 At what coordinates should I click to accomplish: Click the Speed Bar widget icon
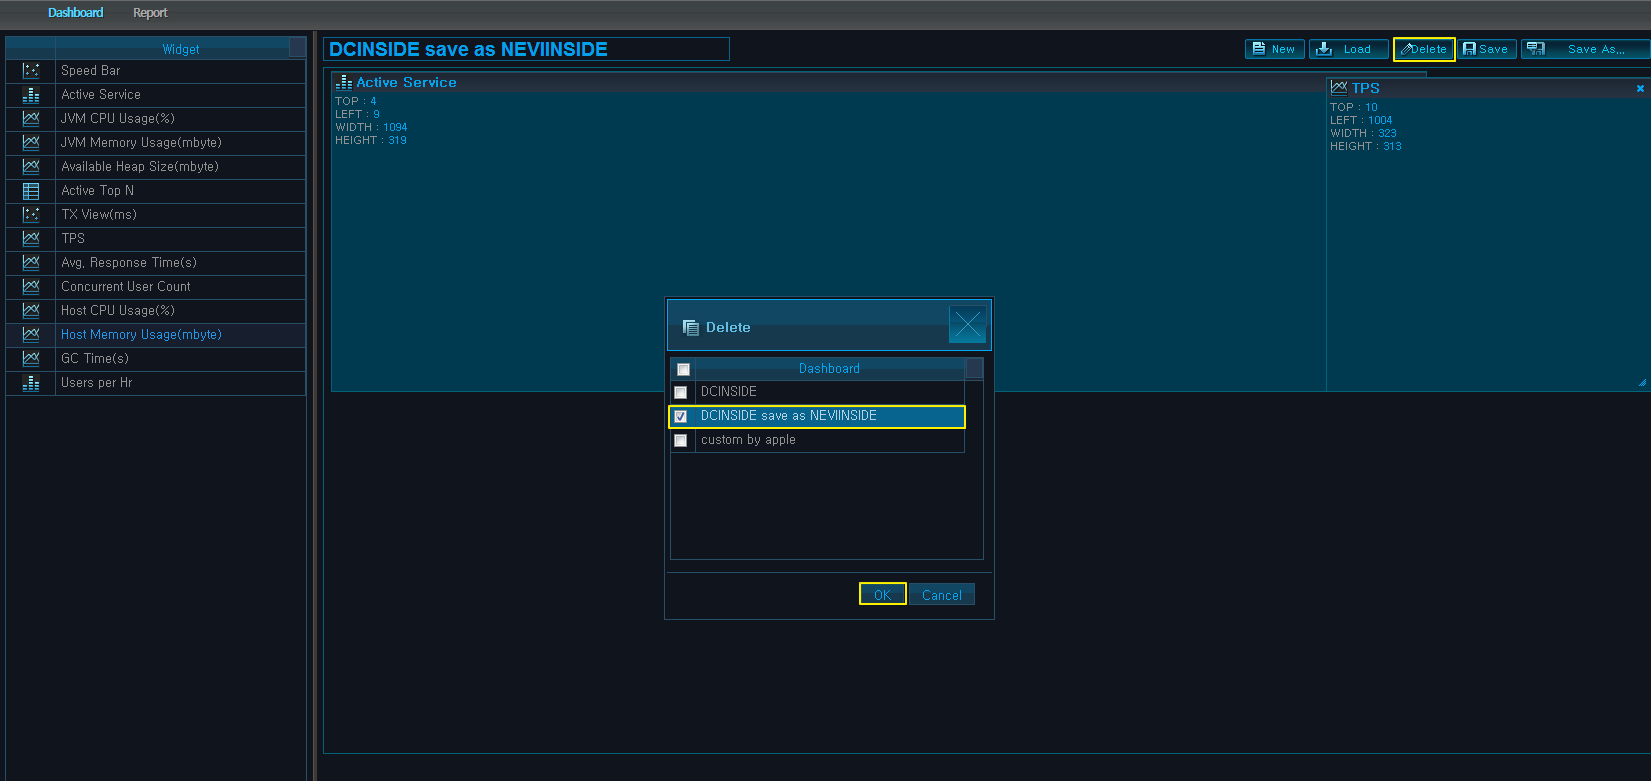click(31, 71)
